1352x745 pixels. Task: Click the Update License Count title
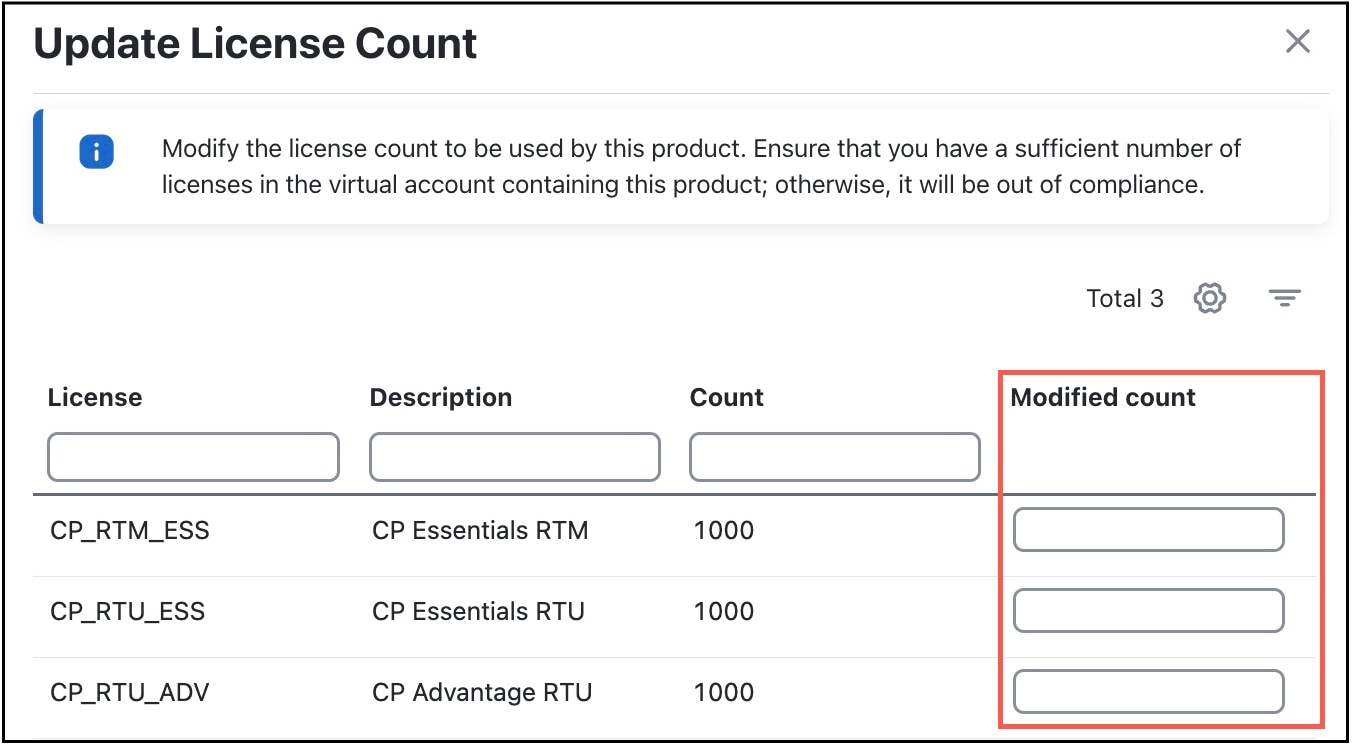point(256,44)
